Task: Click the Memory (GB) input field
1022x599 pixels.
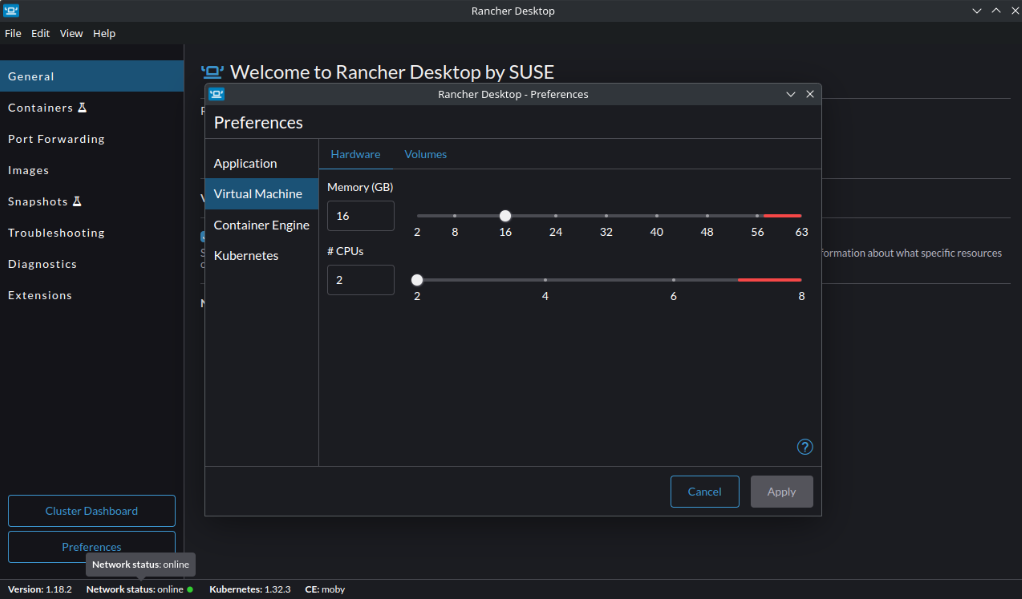Action: pos(361,216)
